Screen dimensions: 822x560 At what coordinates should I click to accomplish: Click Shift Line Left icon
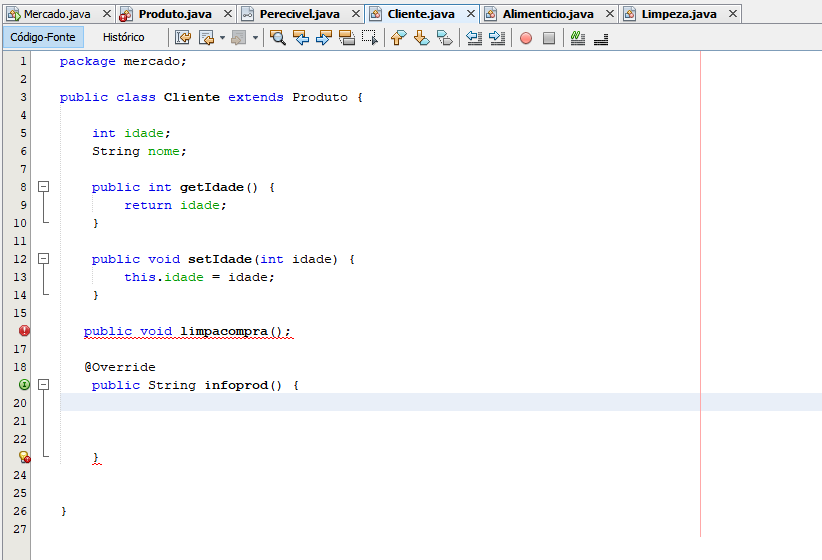pyautogui.click(x=474, y=38)
